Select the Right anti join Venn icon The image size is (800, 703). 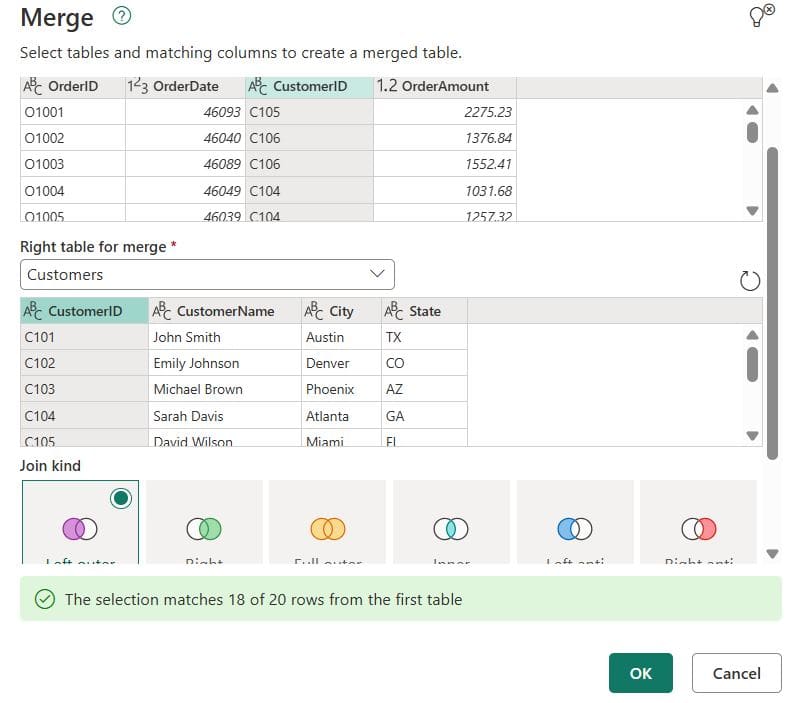pyautogui.click(x=698, y=529)
